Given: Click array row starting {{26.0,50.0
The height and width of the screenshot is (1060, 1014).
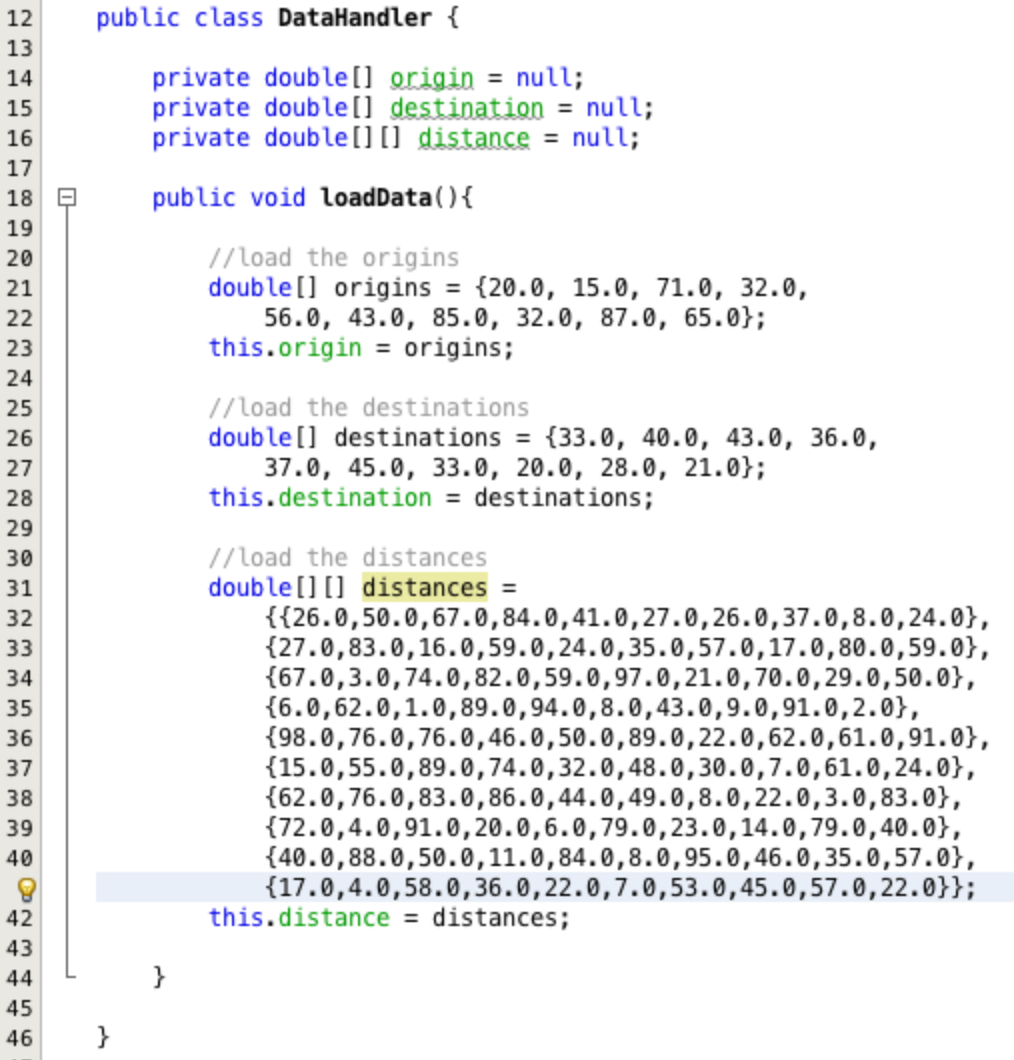Looking at the screenshot, I should (x=627, y=618).
